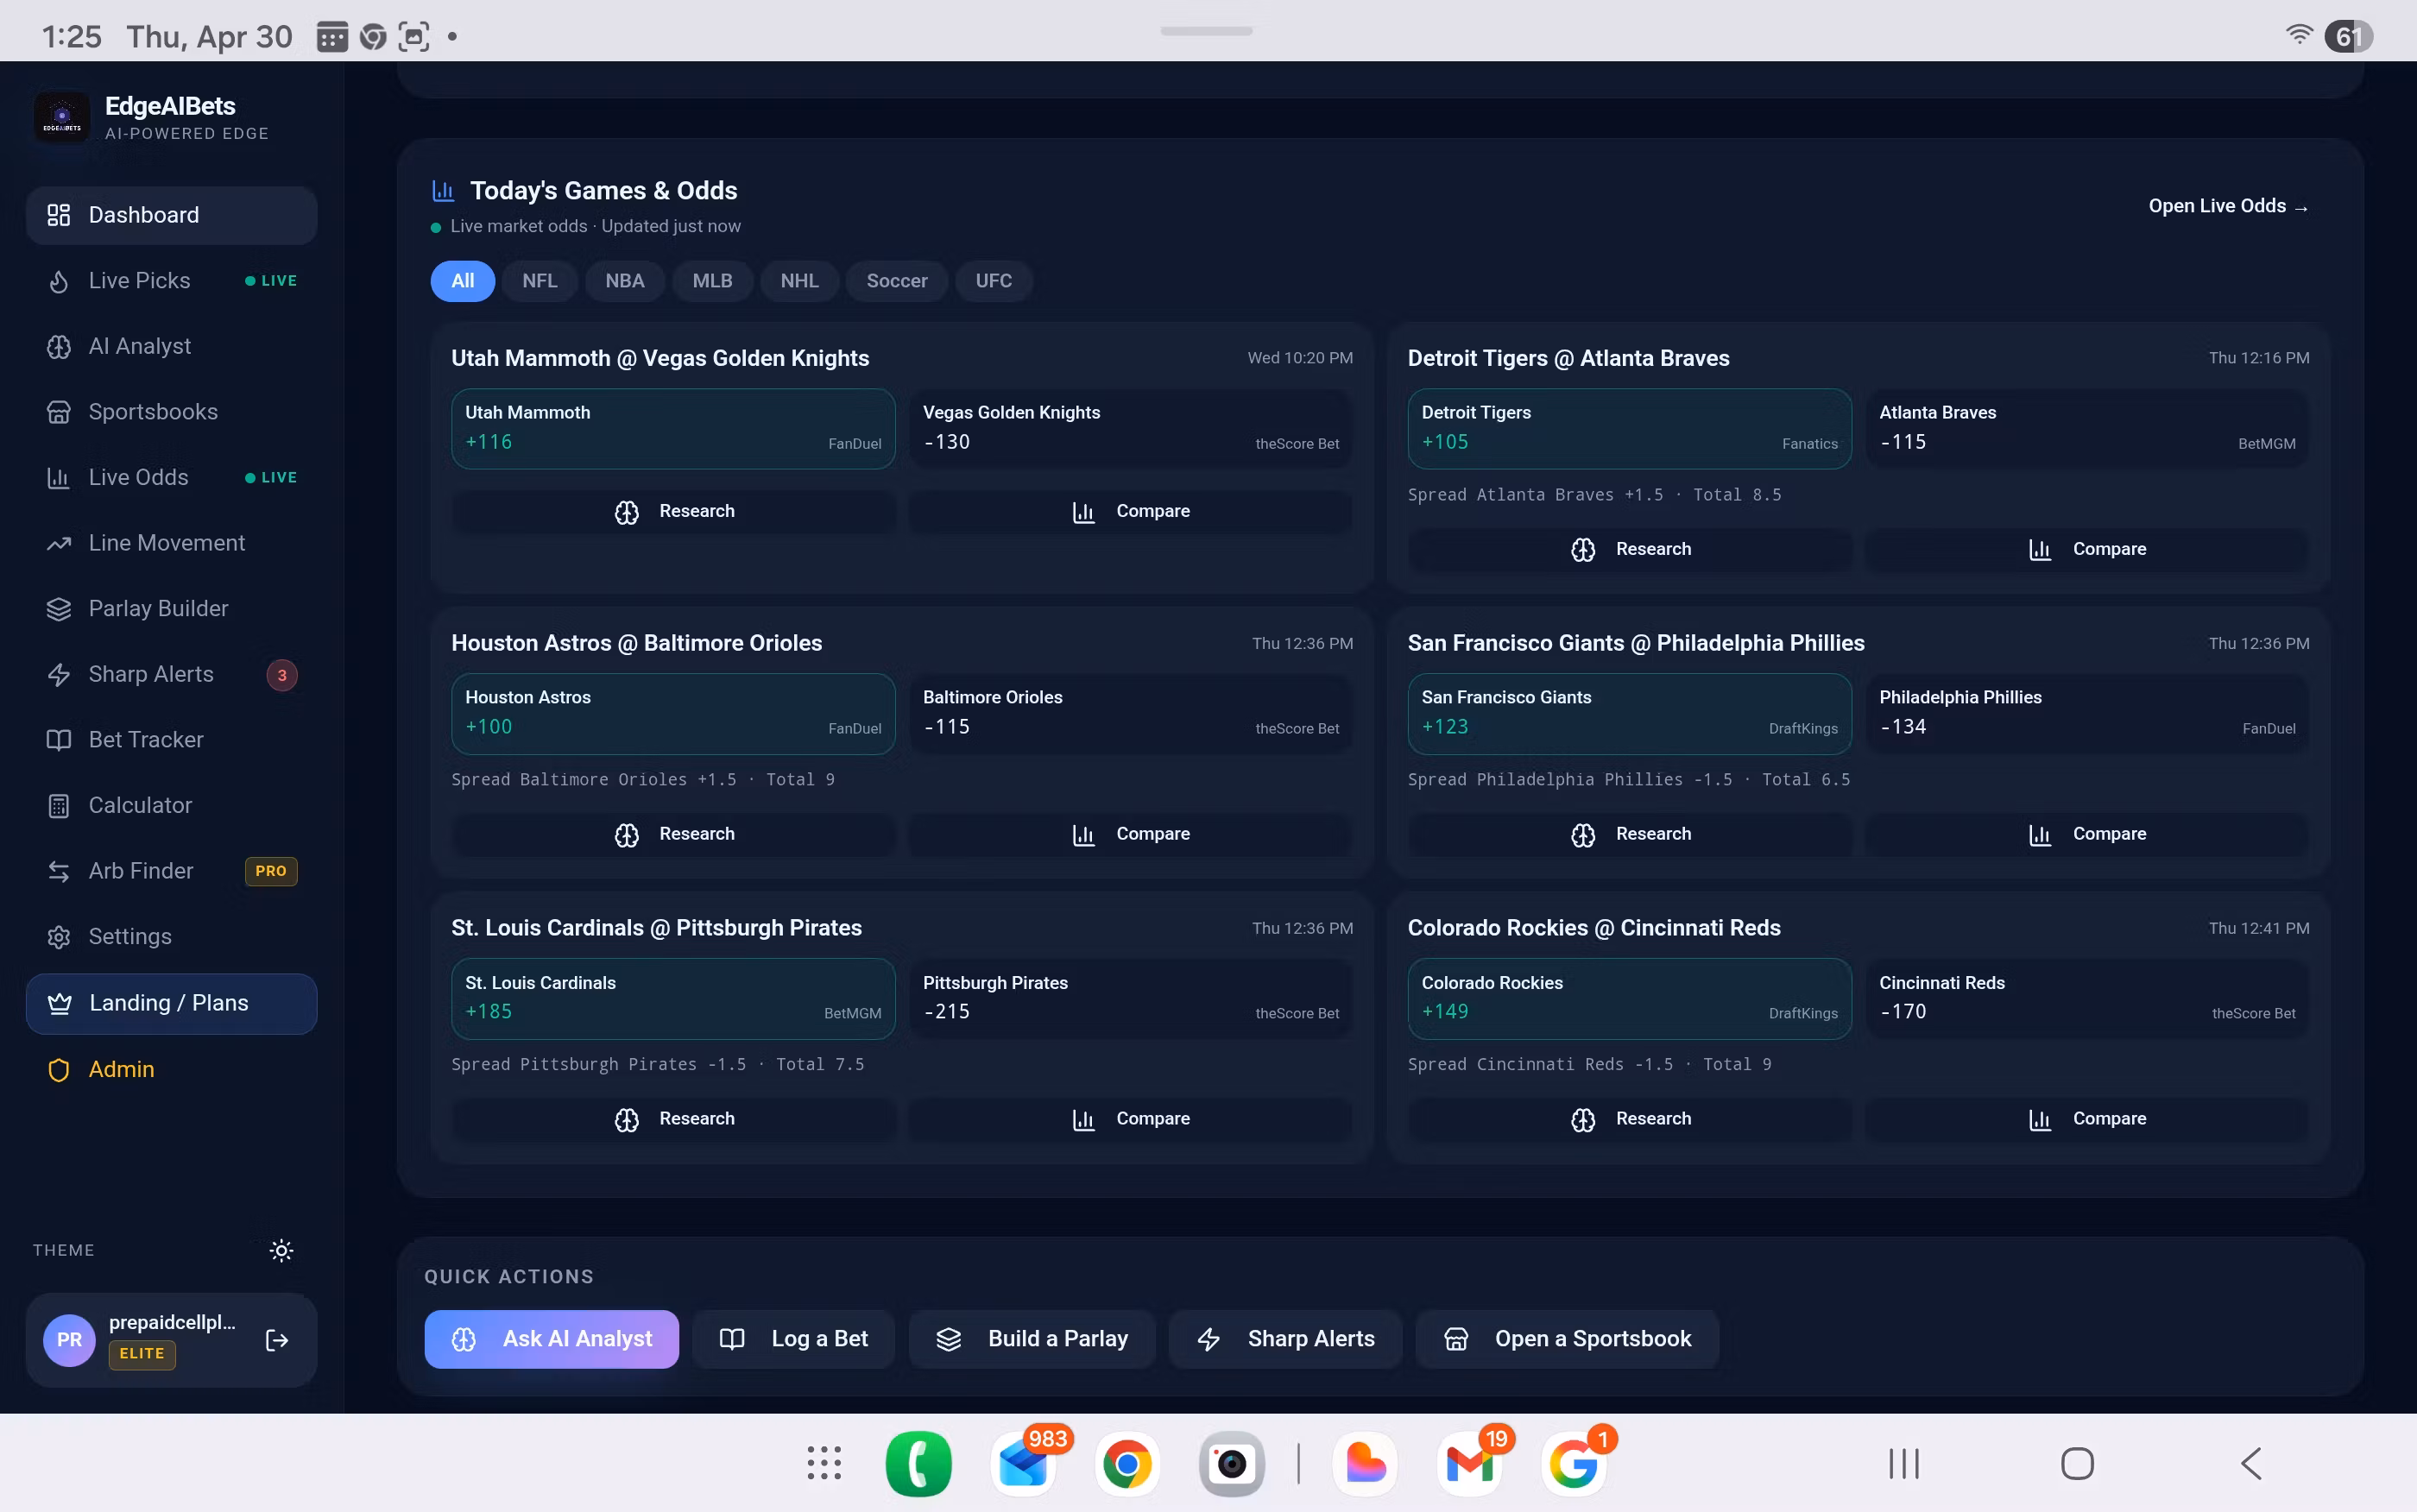Click the Sharp Alerts quick action button
Viewport: 2417px width, 1512px height.
coord(1285,1339)
